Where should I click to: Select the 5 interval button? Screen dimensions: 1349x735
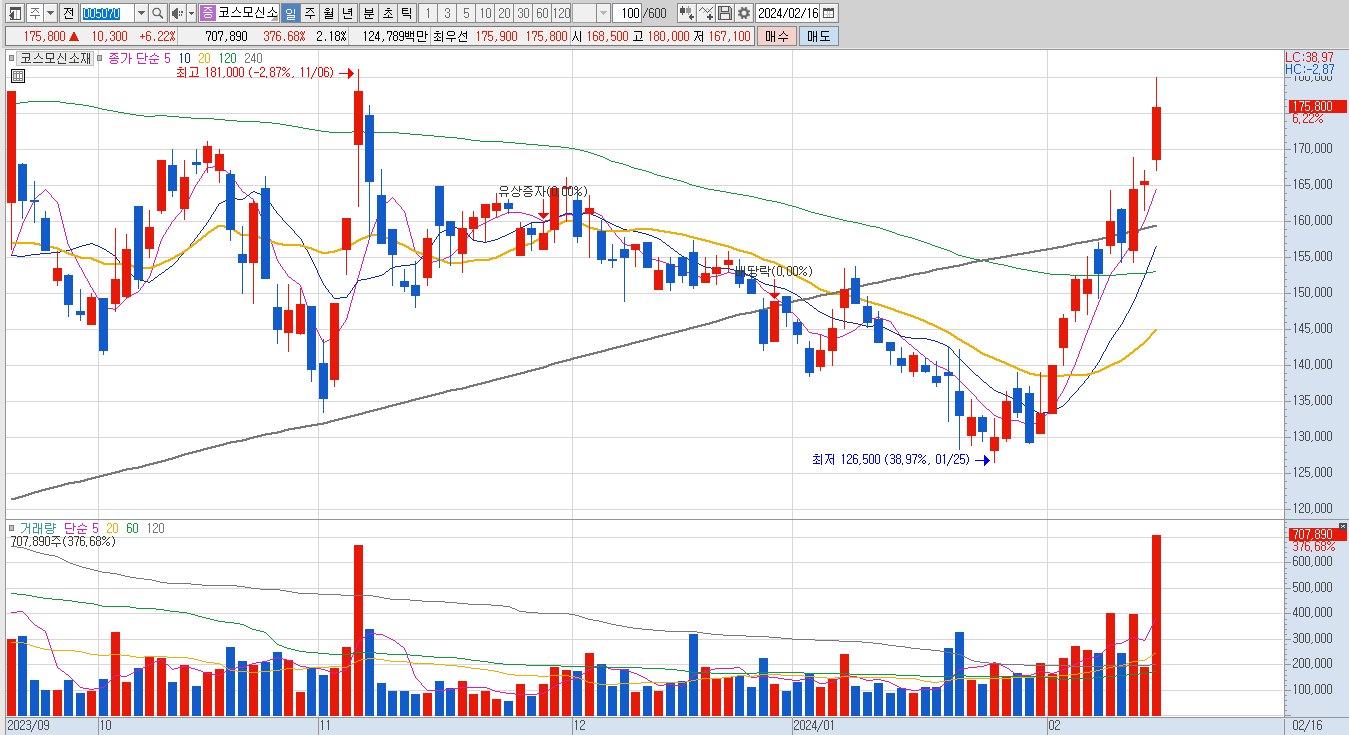pos(465,13)
